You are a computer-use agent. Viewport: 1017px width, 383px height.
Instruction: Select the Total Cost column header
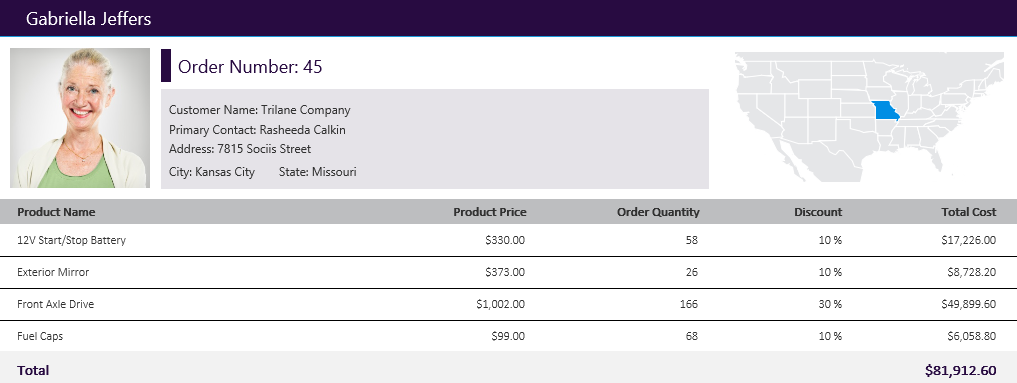[969, 212]
